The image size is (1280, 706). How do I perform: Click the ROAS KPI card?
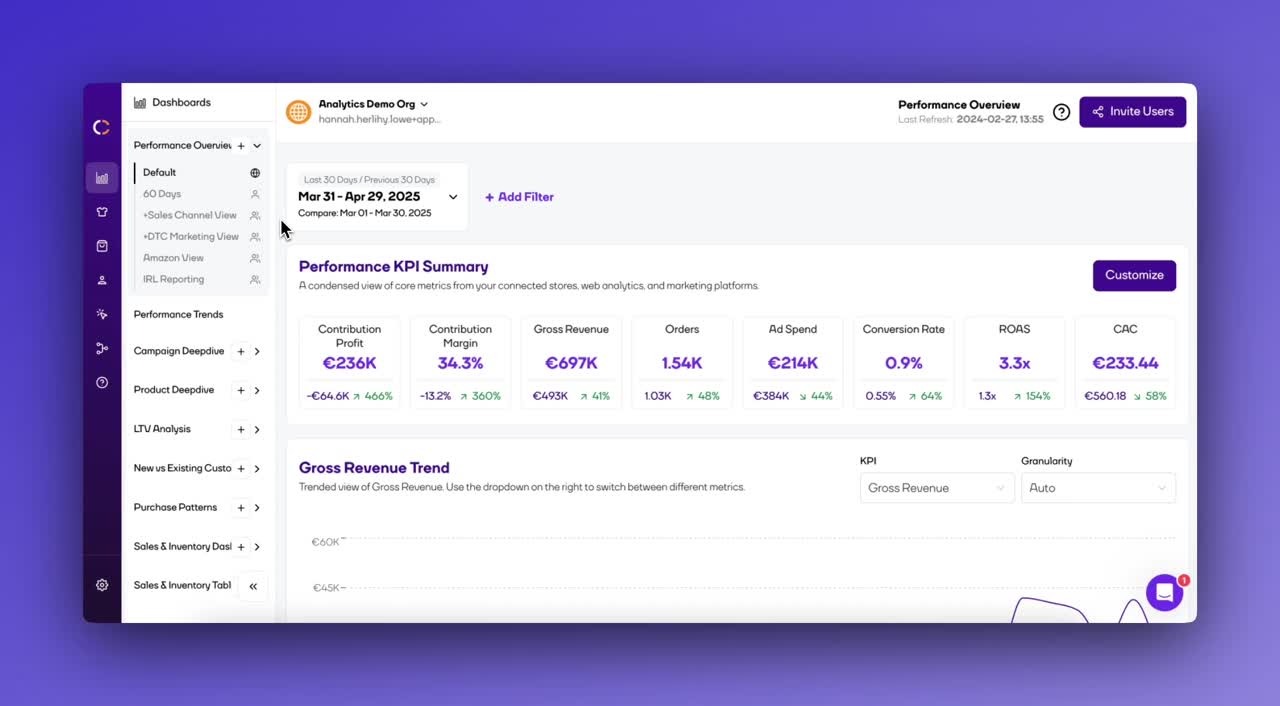tap(1014, 362)
